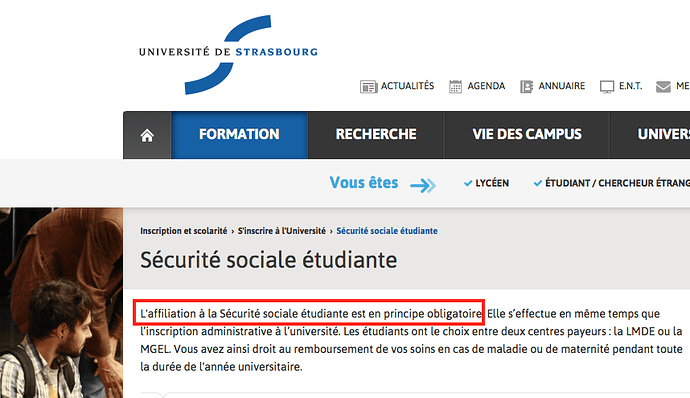Click the blue double arrow after Vous êtes
Screen dimensions: 690x398
pos(423,185)
